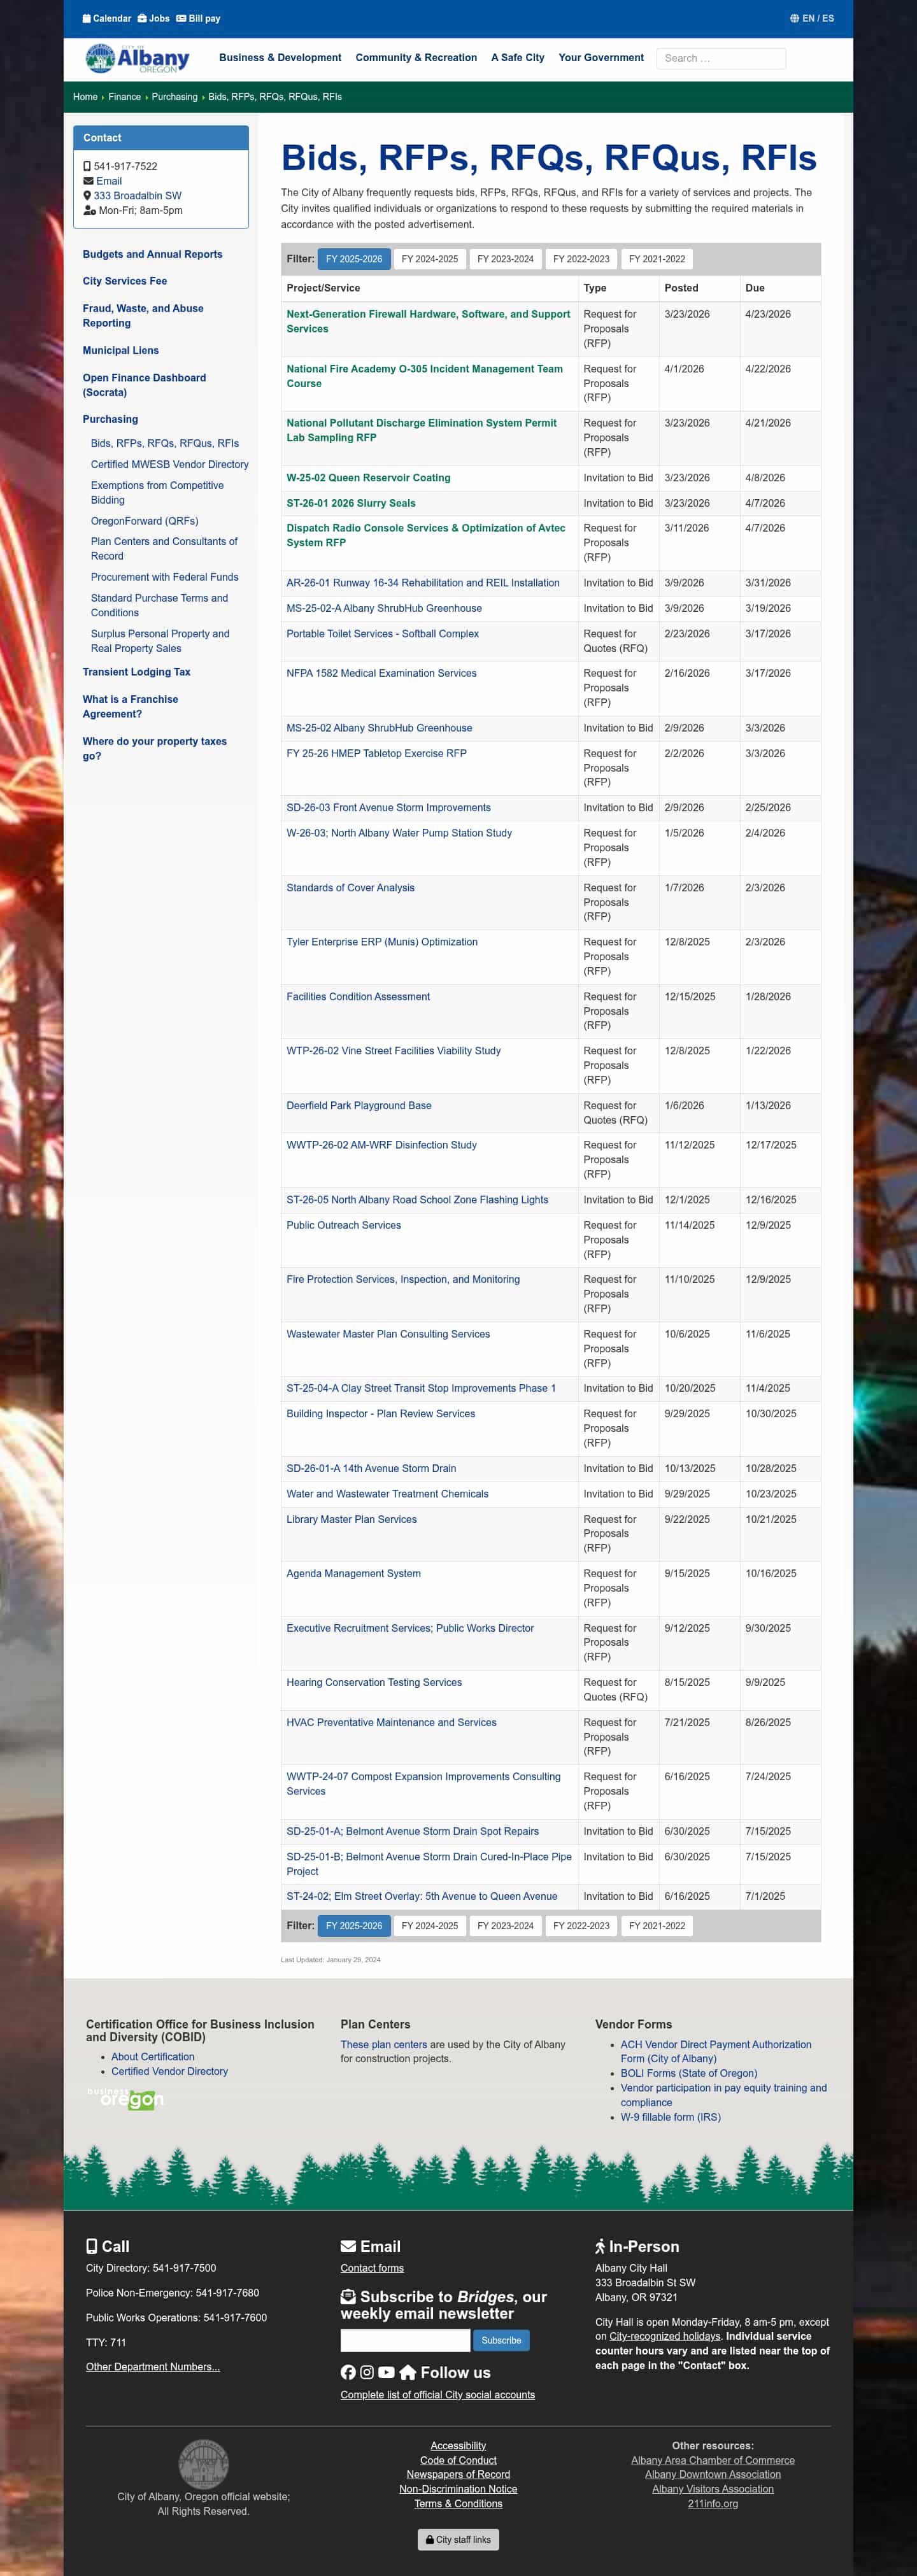Click the Email link in Contact box

coord(109,181)
